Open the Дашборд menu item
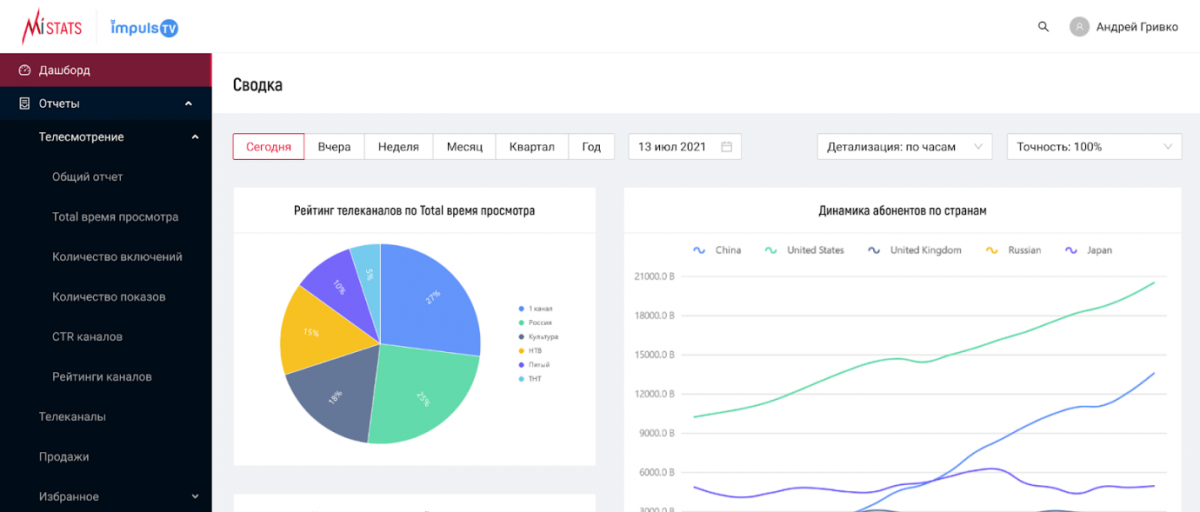 105,70
